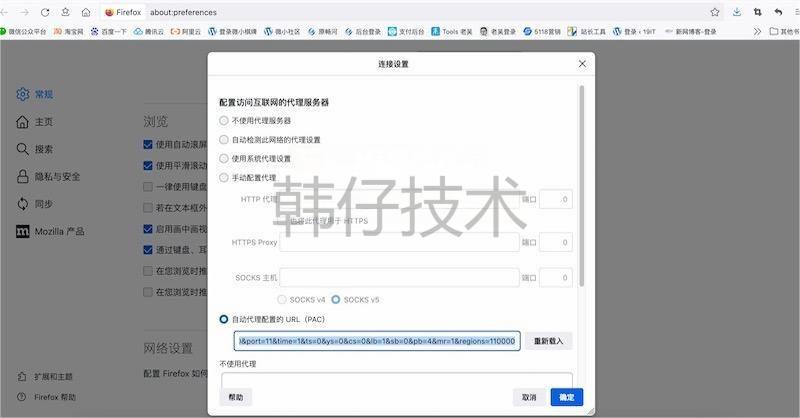Open the 阿里云 bookmark

(x=186, y=32)
